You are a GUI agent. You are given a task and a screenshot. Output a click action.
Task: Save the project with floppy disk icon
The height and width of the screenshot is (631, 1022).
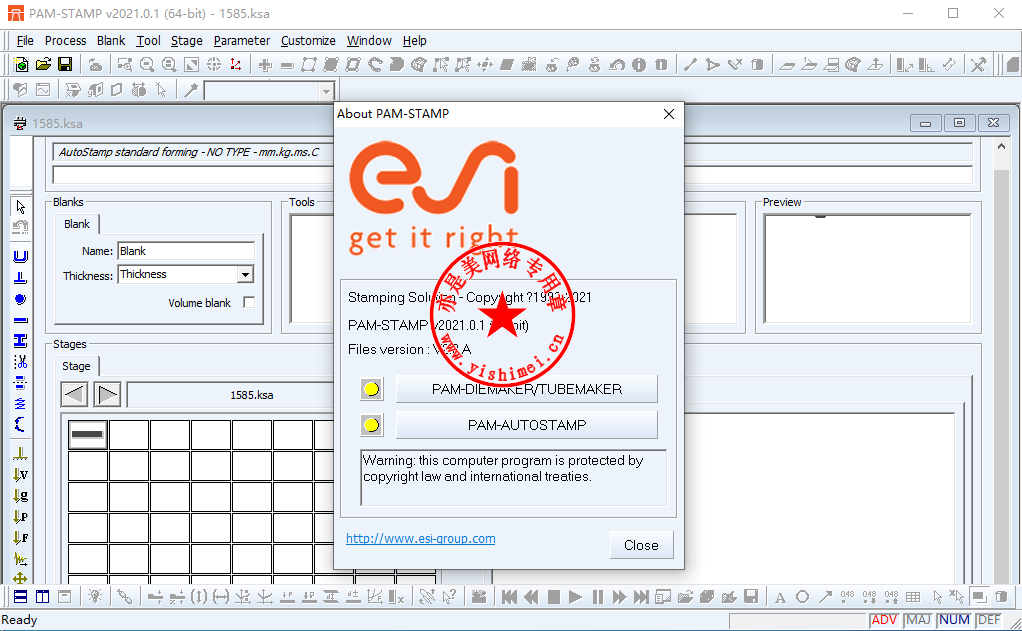click(x=65, y=65)
